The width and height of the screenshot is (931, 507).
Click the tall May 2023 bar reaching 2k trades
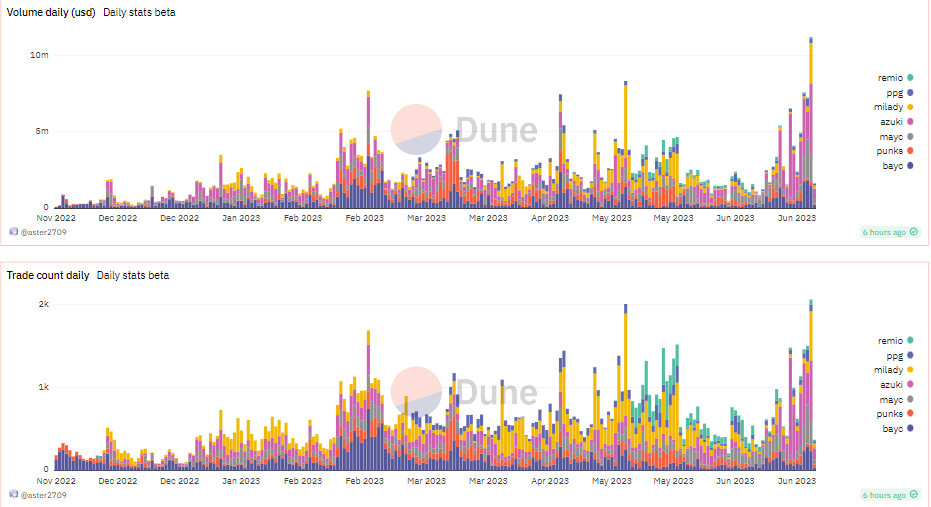(625, 387)
